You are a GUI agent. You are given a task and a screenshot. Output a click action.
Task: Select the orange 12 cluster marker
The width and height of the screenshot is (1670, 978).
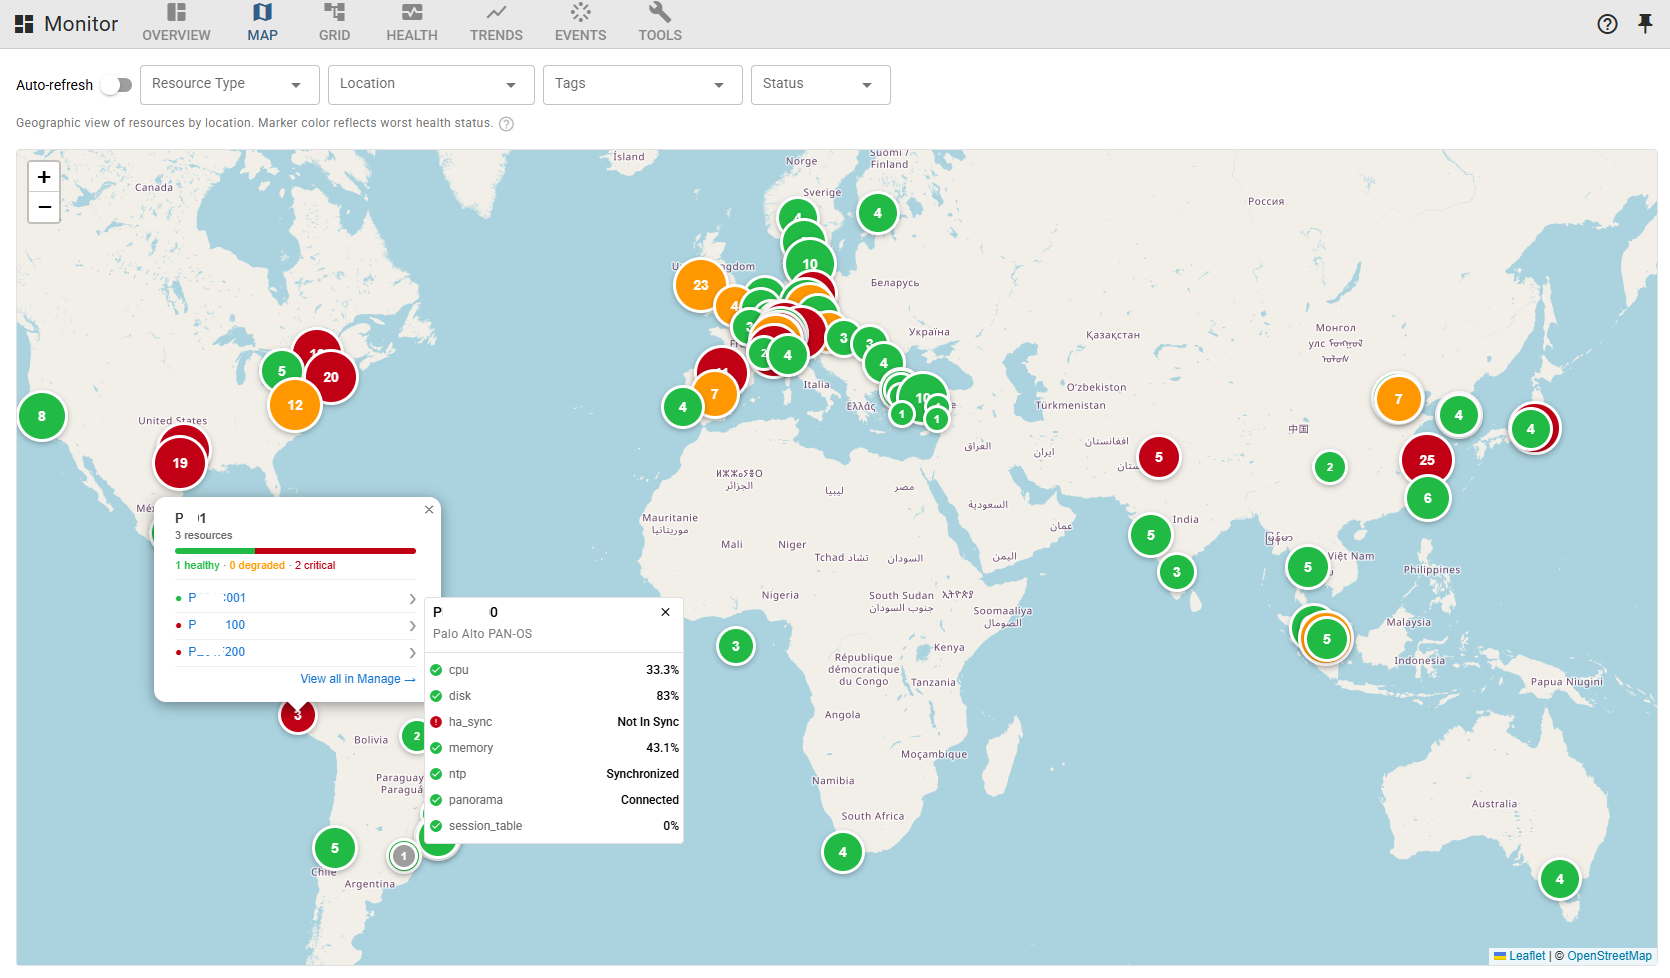[x=295, y=405]
